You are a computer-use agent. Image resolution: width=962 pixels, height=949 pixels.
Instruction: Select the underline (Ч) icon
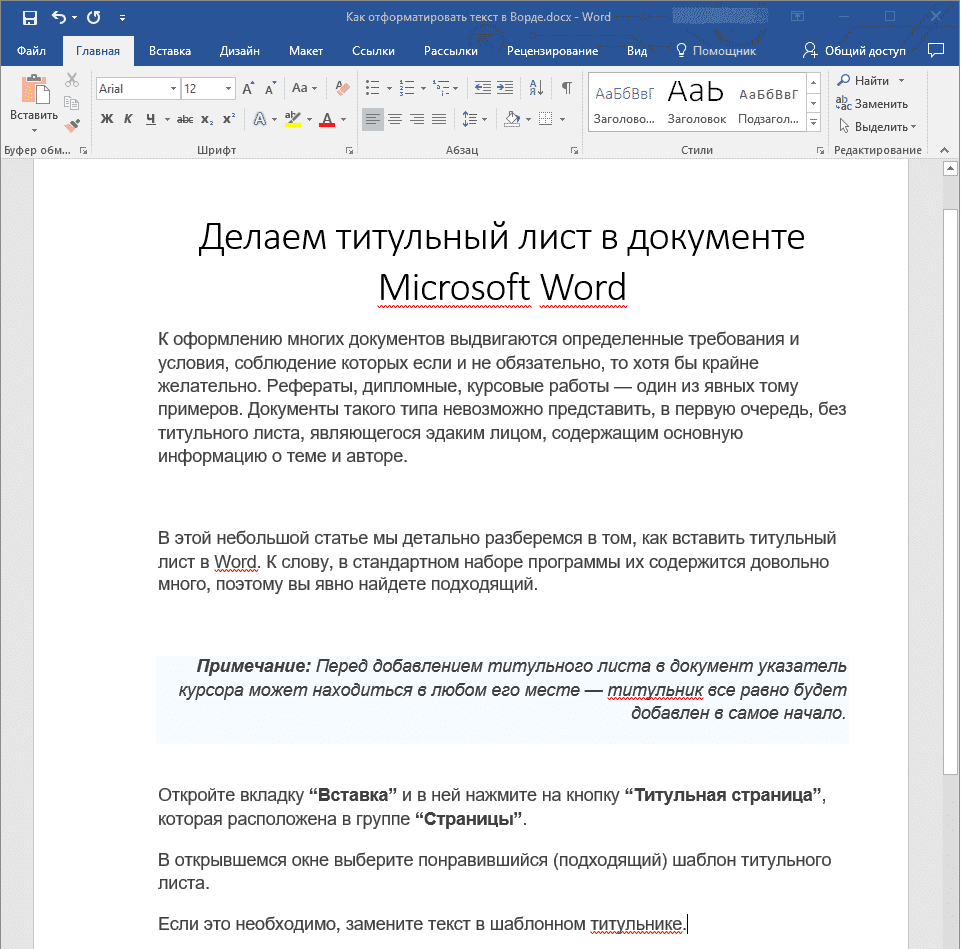click(151, 118)
